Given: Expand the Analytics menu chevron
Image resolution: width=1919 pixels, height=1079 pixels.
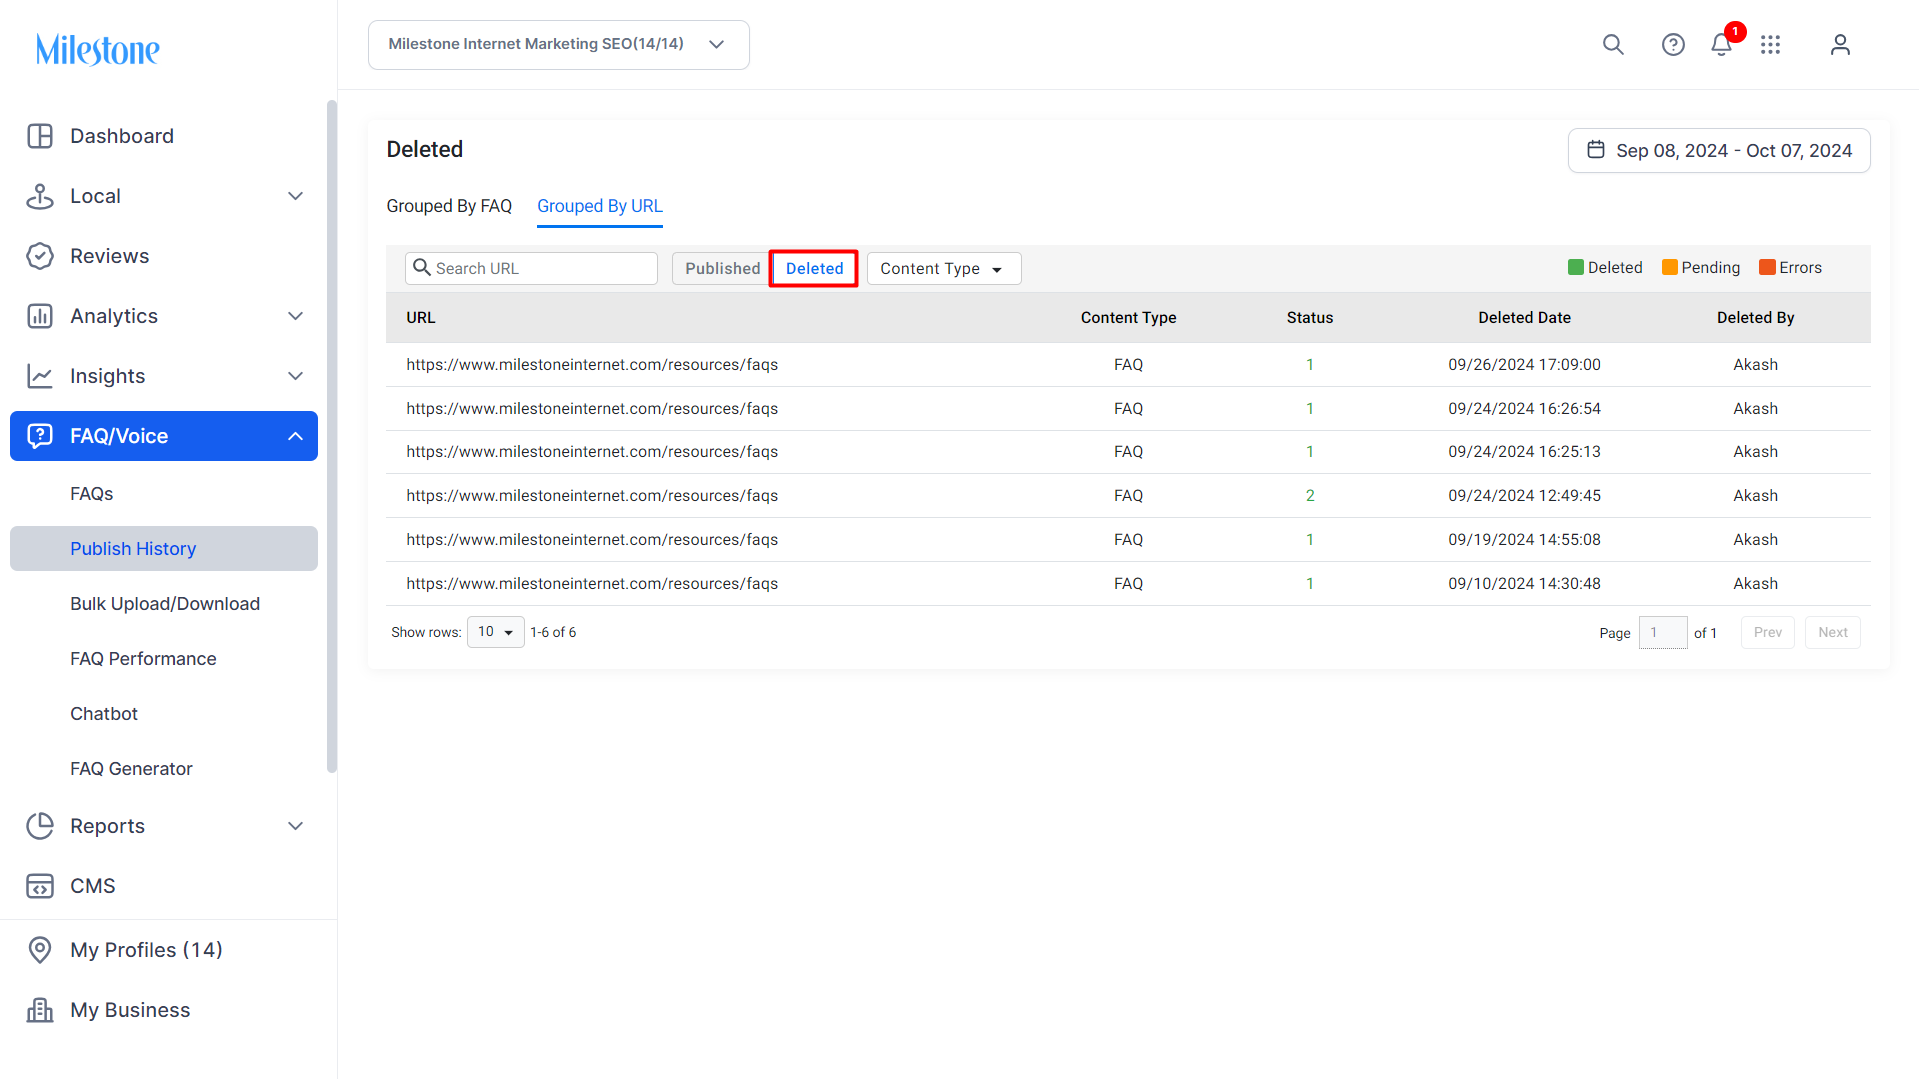Looking at the screenshot, I should (295, 316).
